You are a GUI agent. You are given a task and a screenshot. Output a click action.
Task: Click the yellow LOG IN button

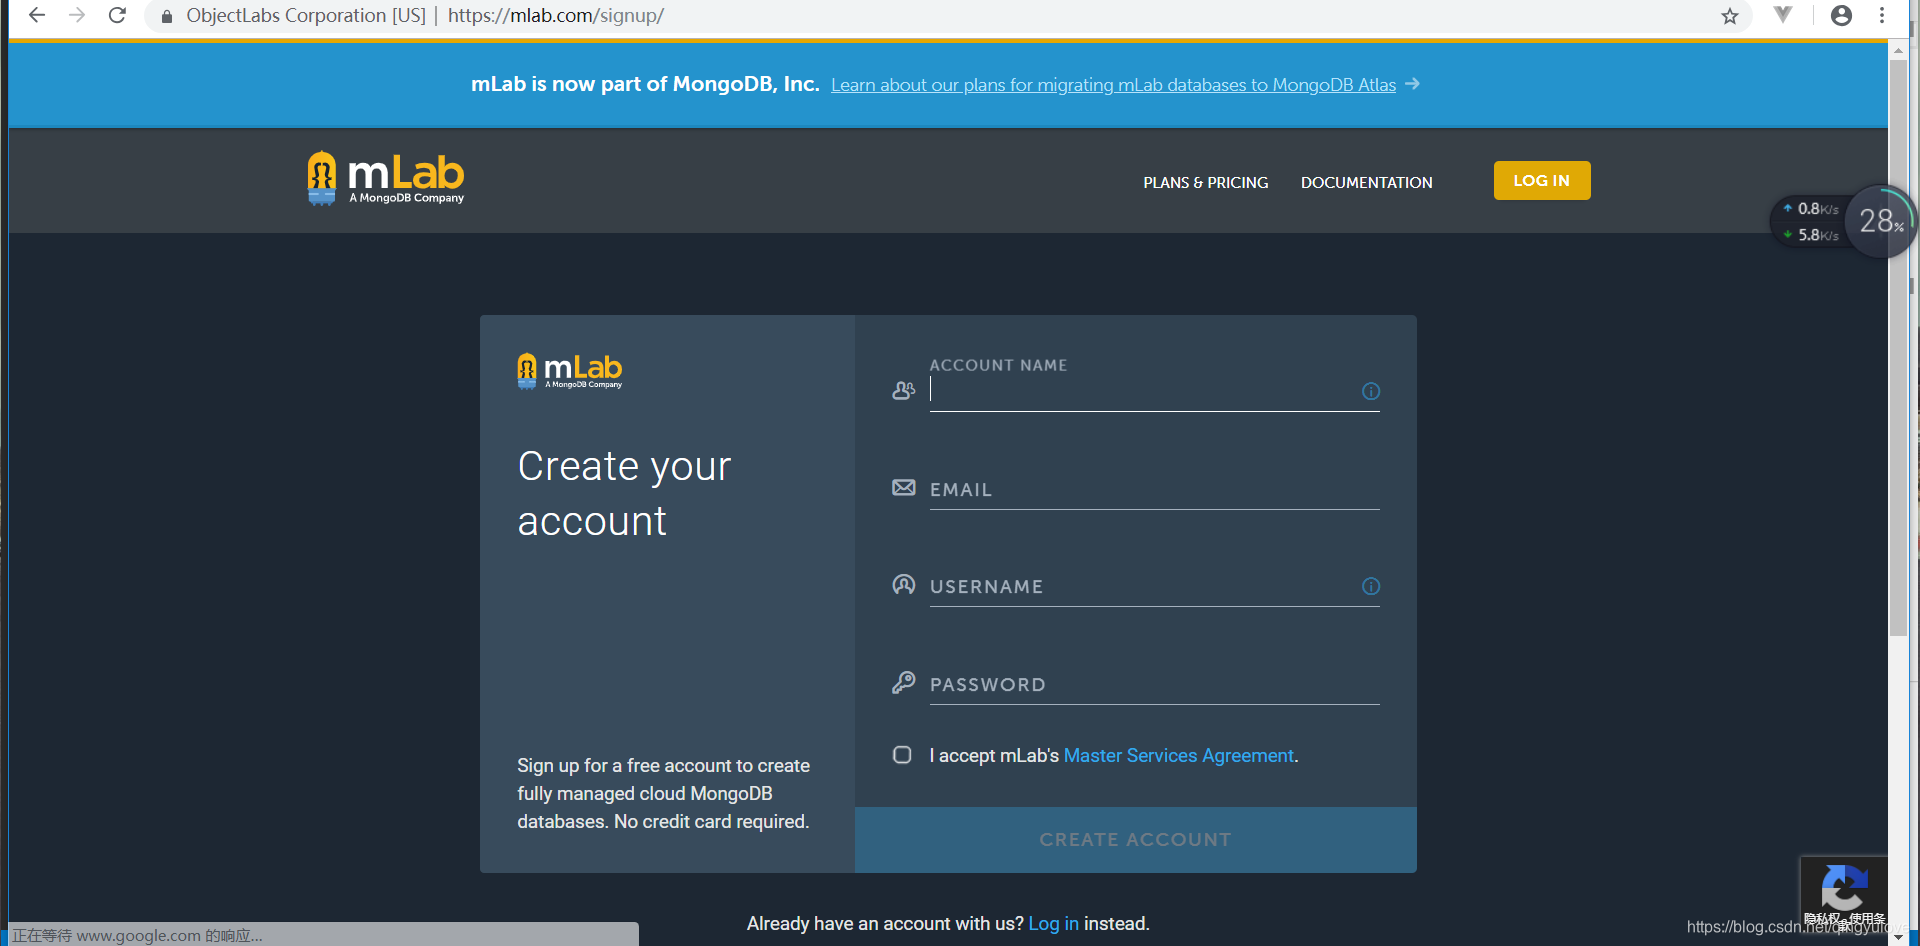click(x=1542, y=180)
